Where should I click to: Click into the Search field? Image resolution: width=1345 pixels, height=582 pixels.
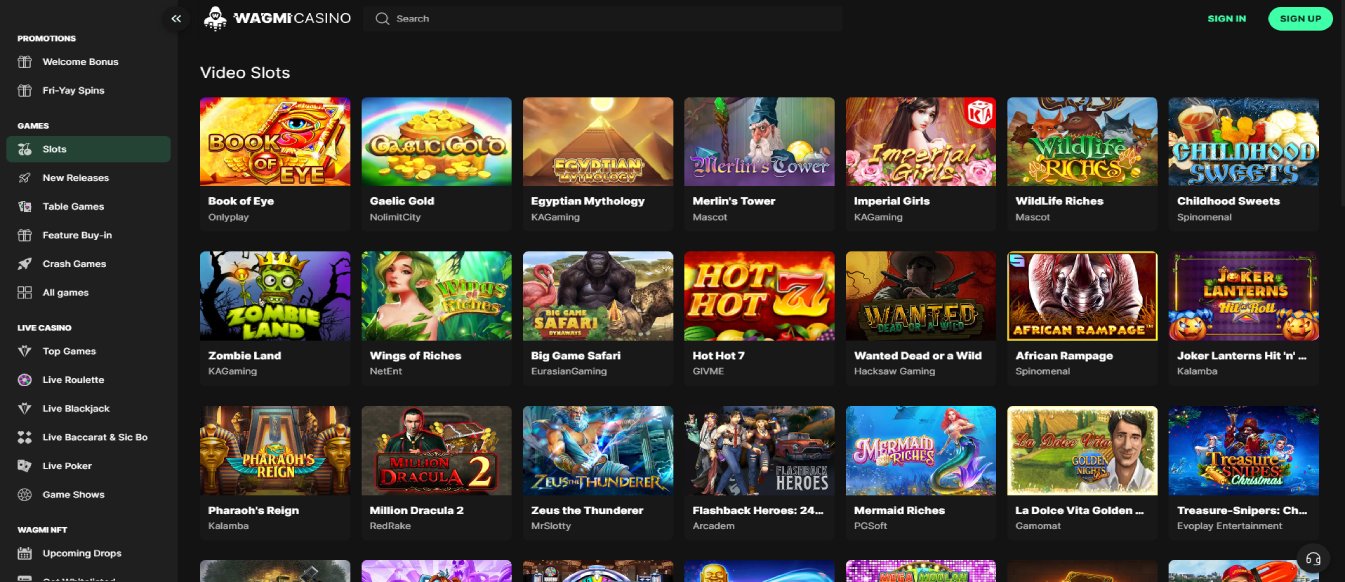610,18
